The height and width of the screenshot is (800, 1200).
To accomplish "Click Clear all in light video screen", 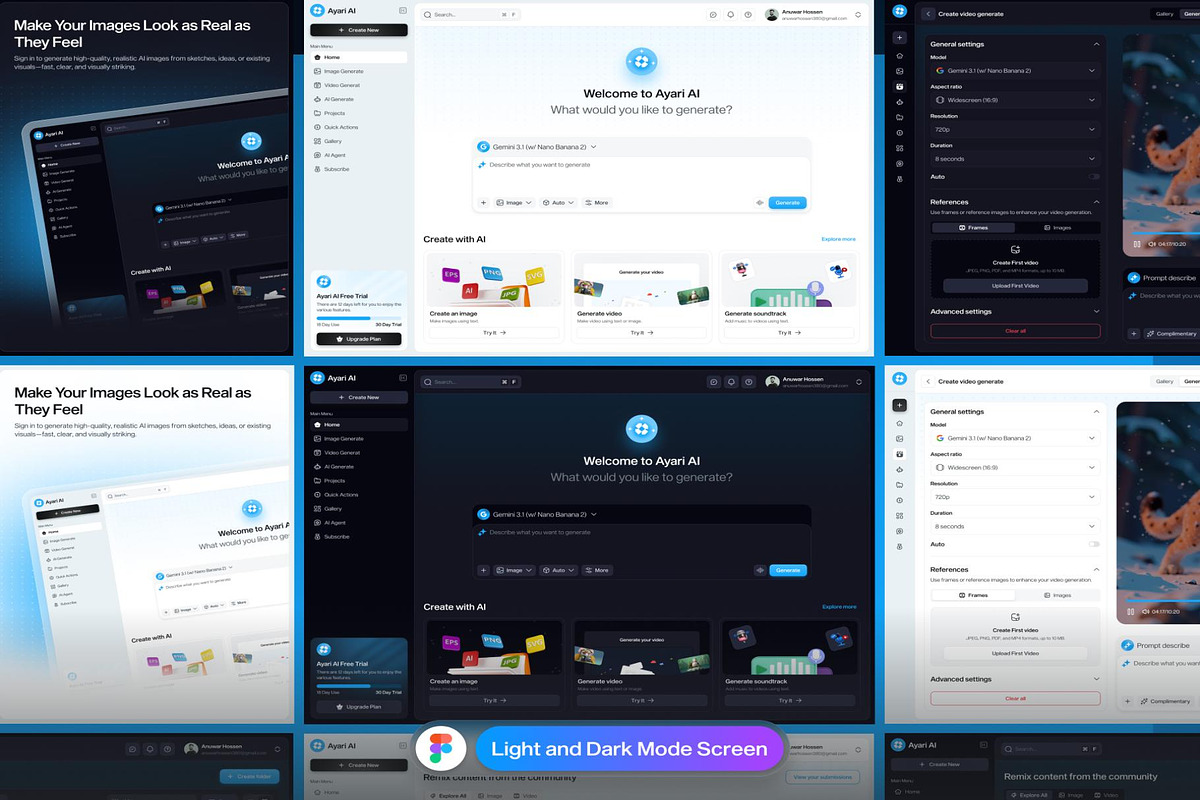I will point(1015,698).
